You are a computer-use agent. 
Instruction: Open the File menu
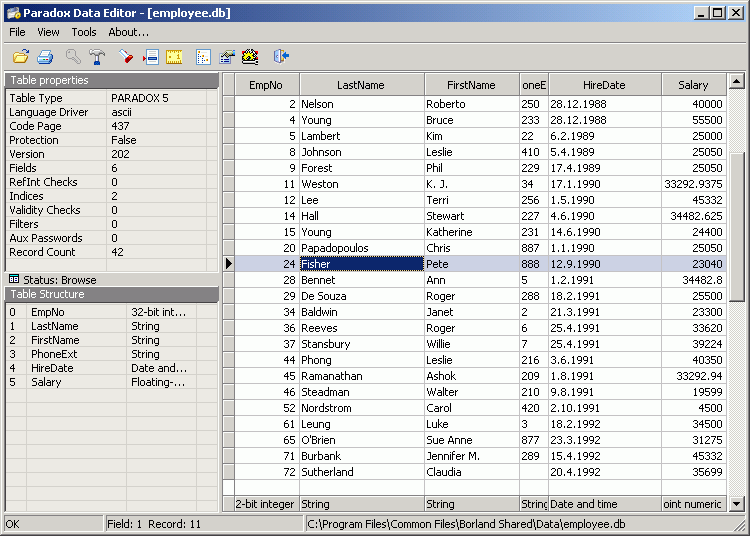(17, 32)
